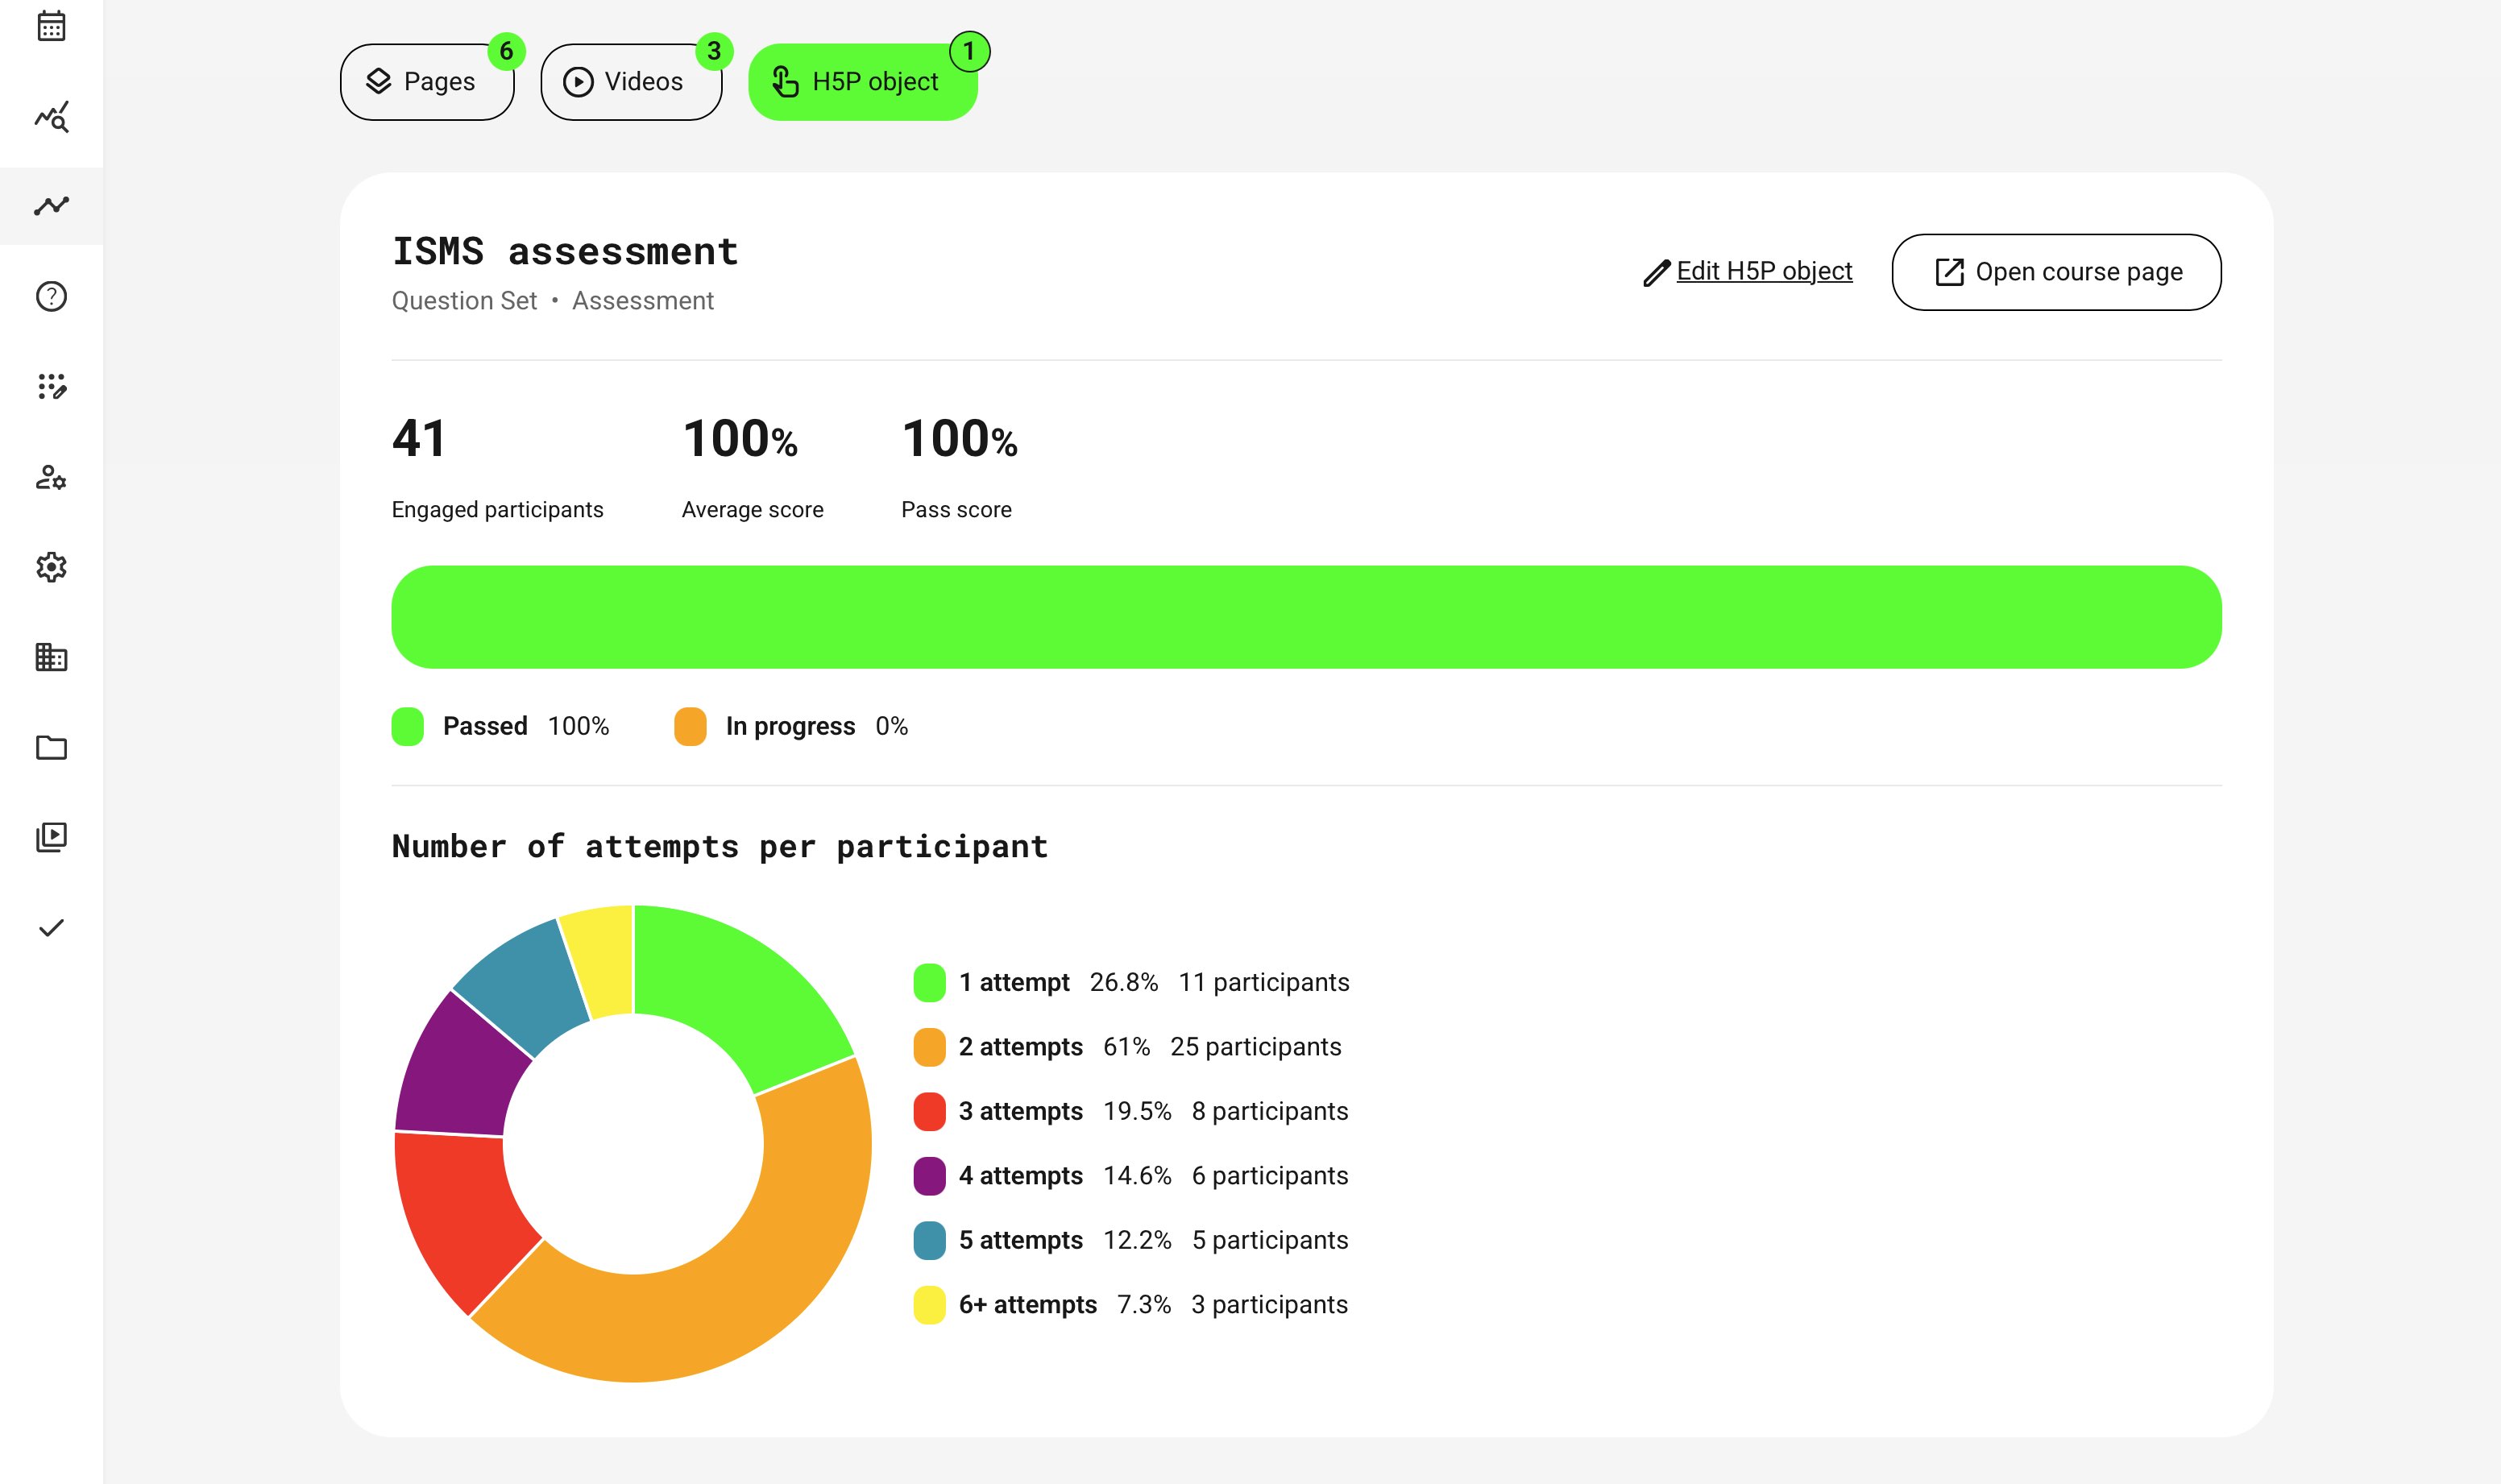
Task: Click the chart-with-magnifier analytics icon
Action: click(51, 116)
